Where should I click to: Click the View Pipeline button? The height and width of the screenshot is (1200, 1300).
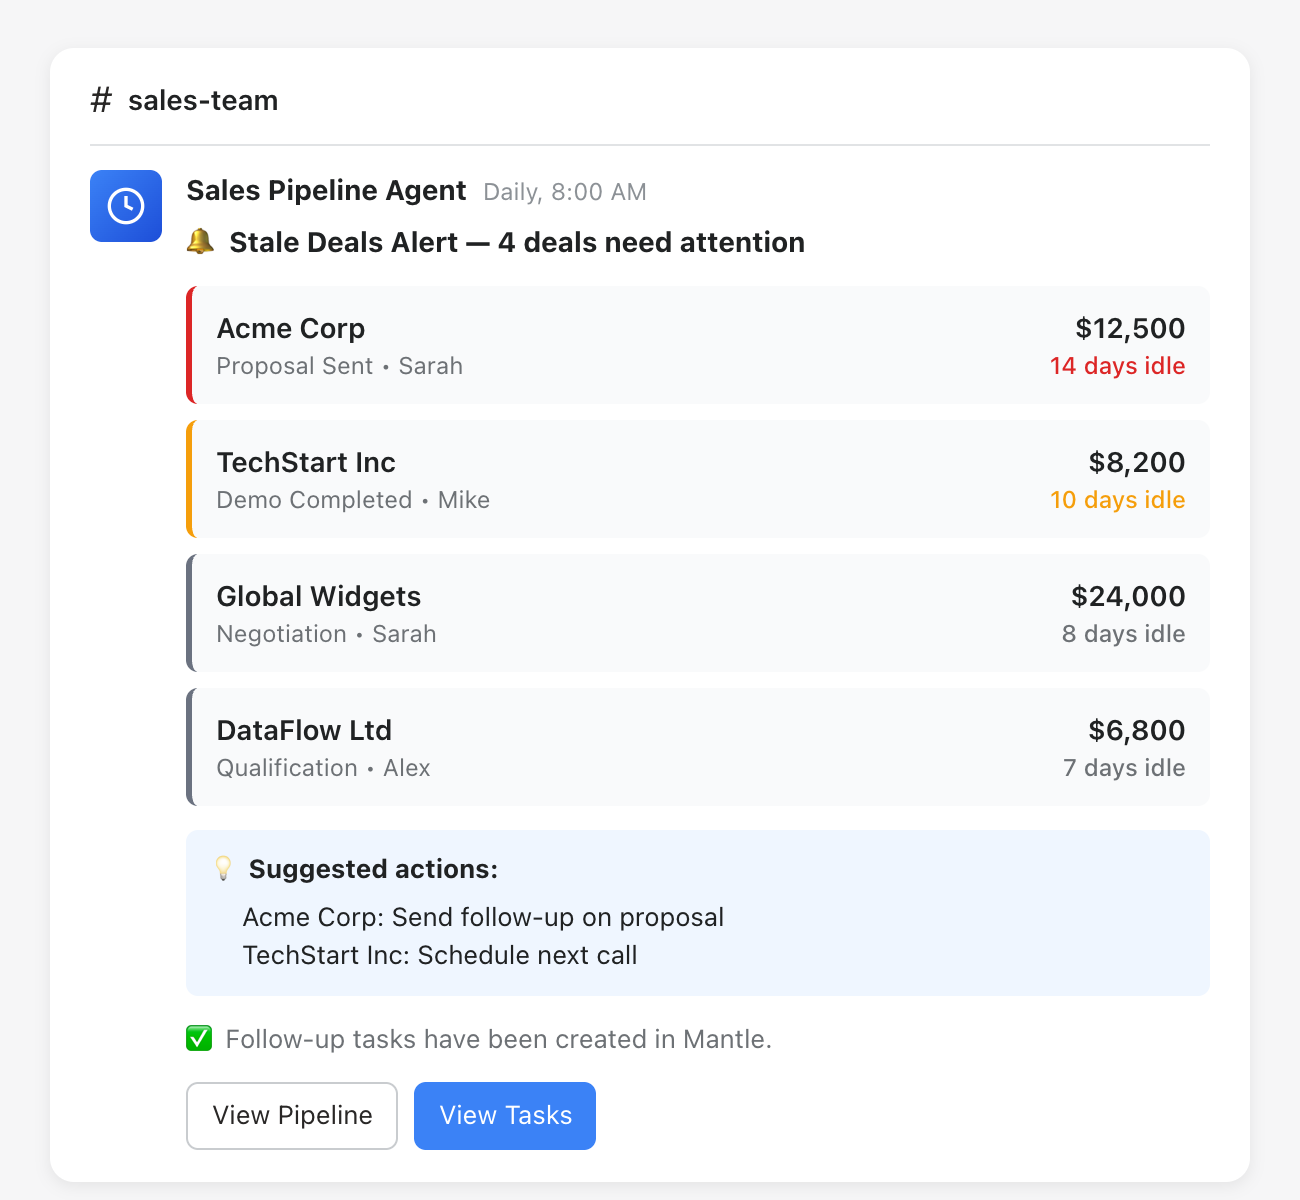291,1115
